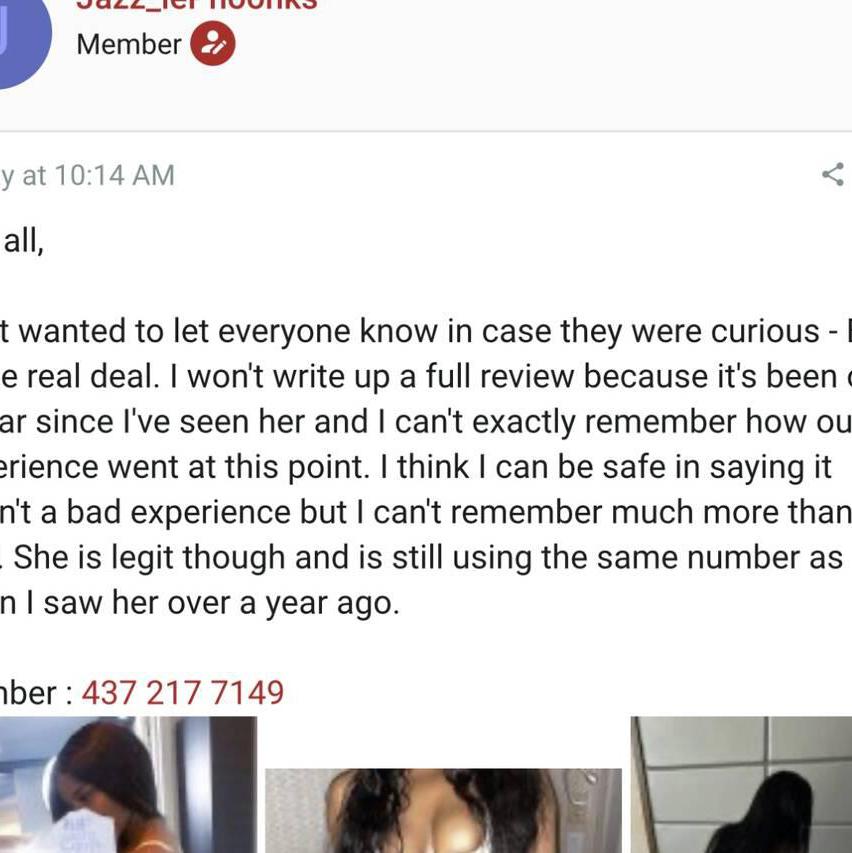Click the phone number 437 217 7149
Screen dimensions: 852x853
pyautogui.click(x=183, y=692)
